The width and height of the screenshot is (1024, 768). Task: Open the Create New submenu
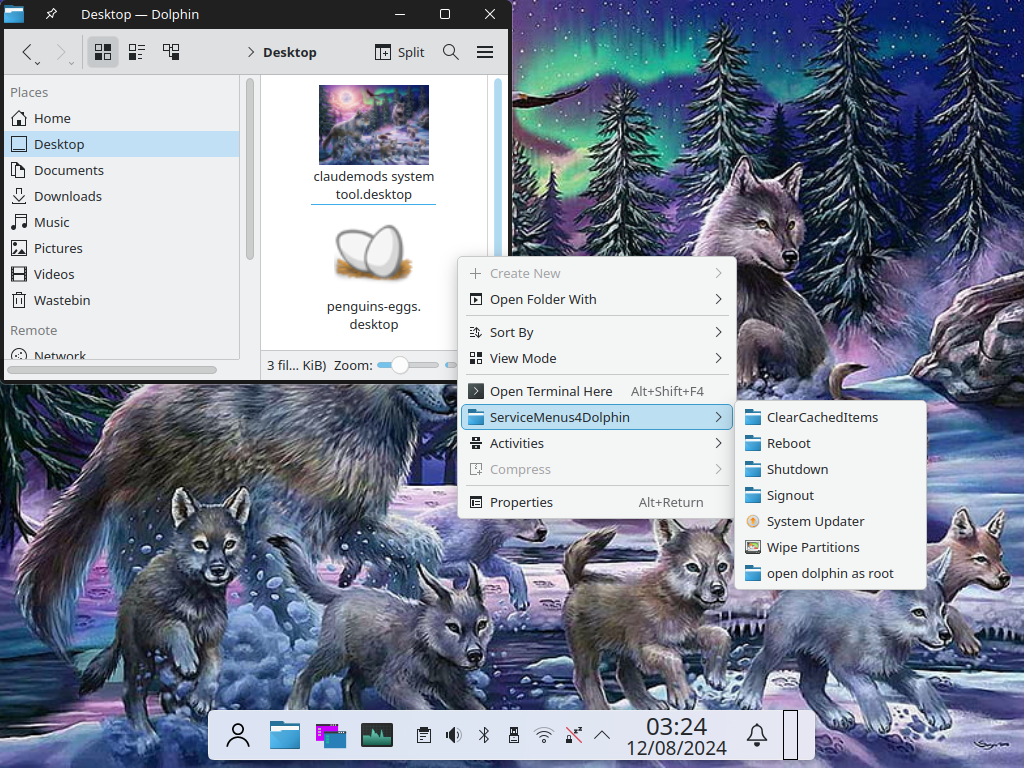click(596, 274)
